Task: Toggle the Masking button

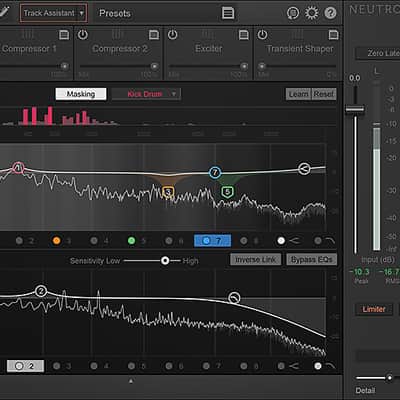Action: 81,94
